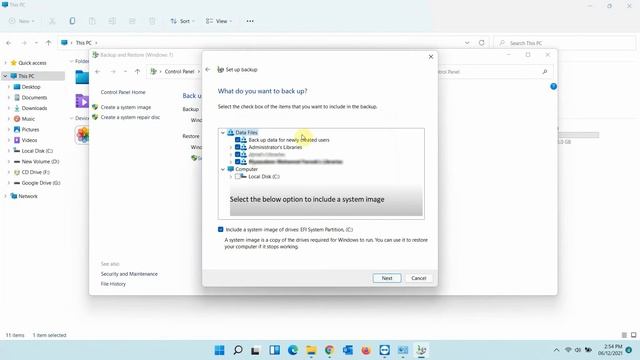Toggle Include a system image checkbox
The width and height of the screenshot is (640, 360).
tap(221, 229)
